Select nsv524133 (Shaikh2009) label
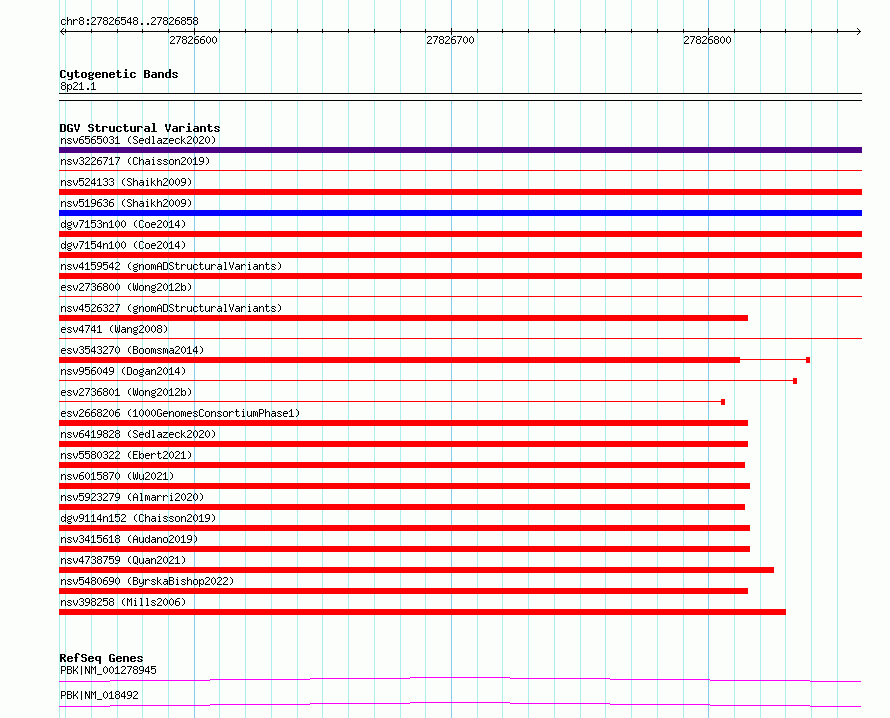This screenshot has width=890, height=718. pos(126,182)
